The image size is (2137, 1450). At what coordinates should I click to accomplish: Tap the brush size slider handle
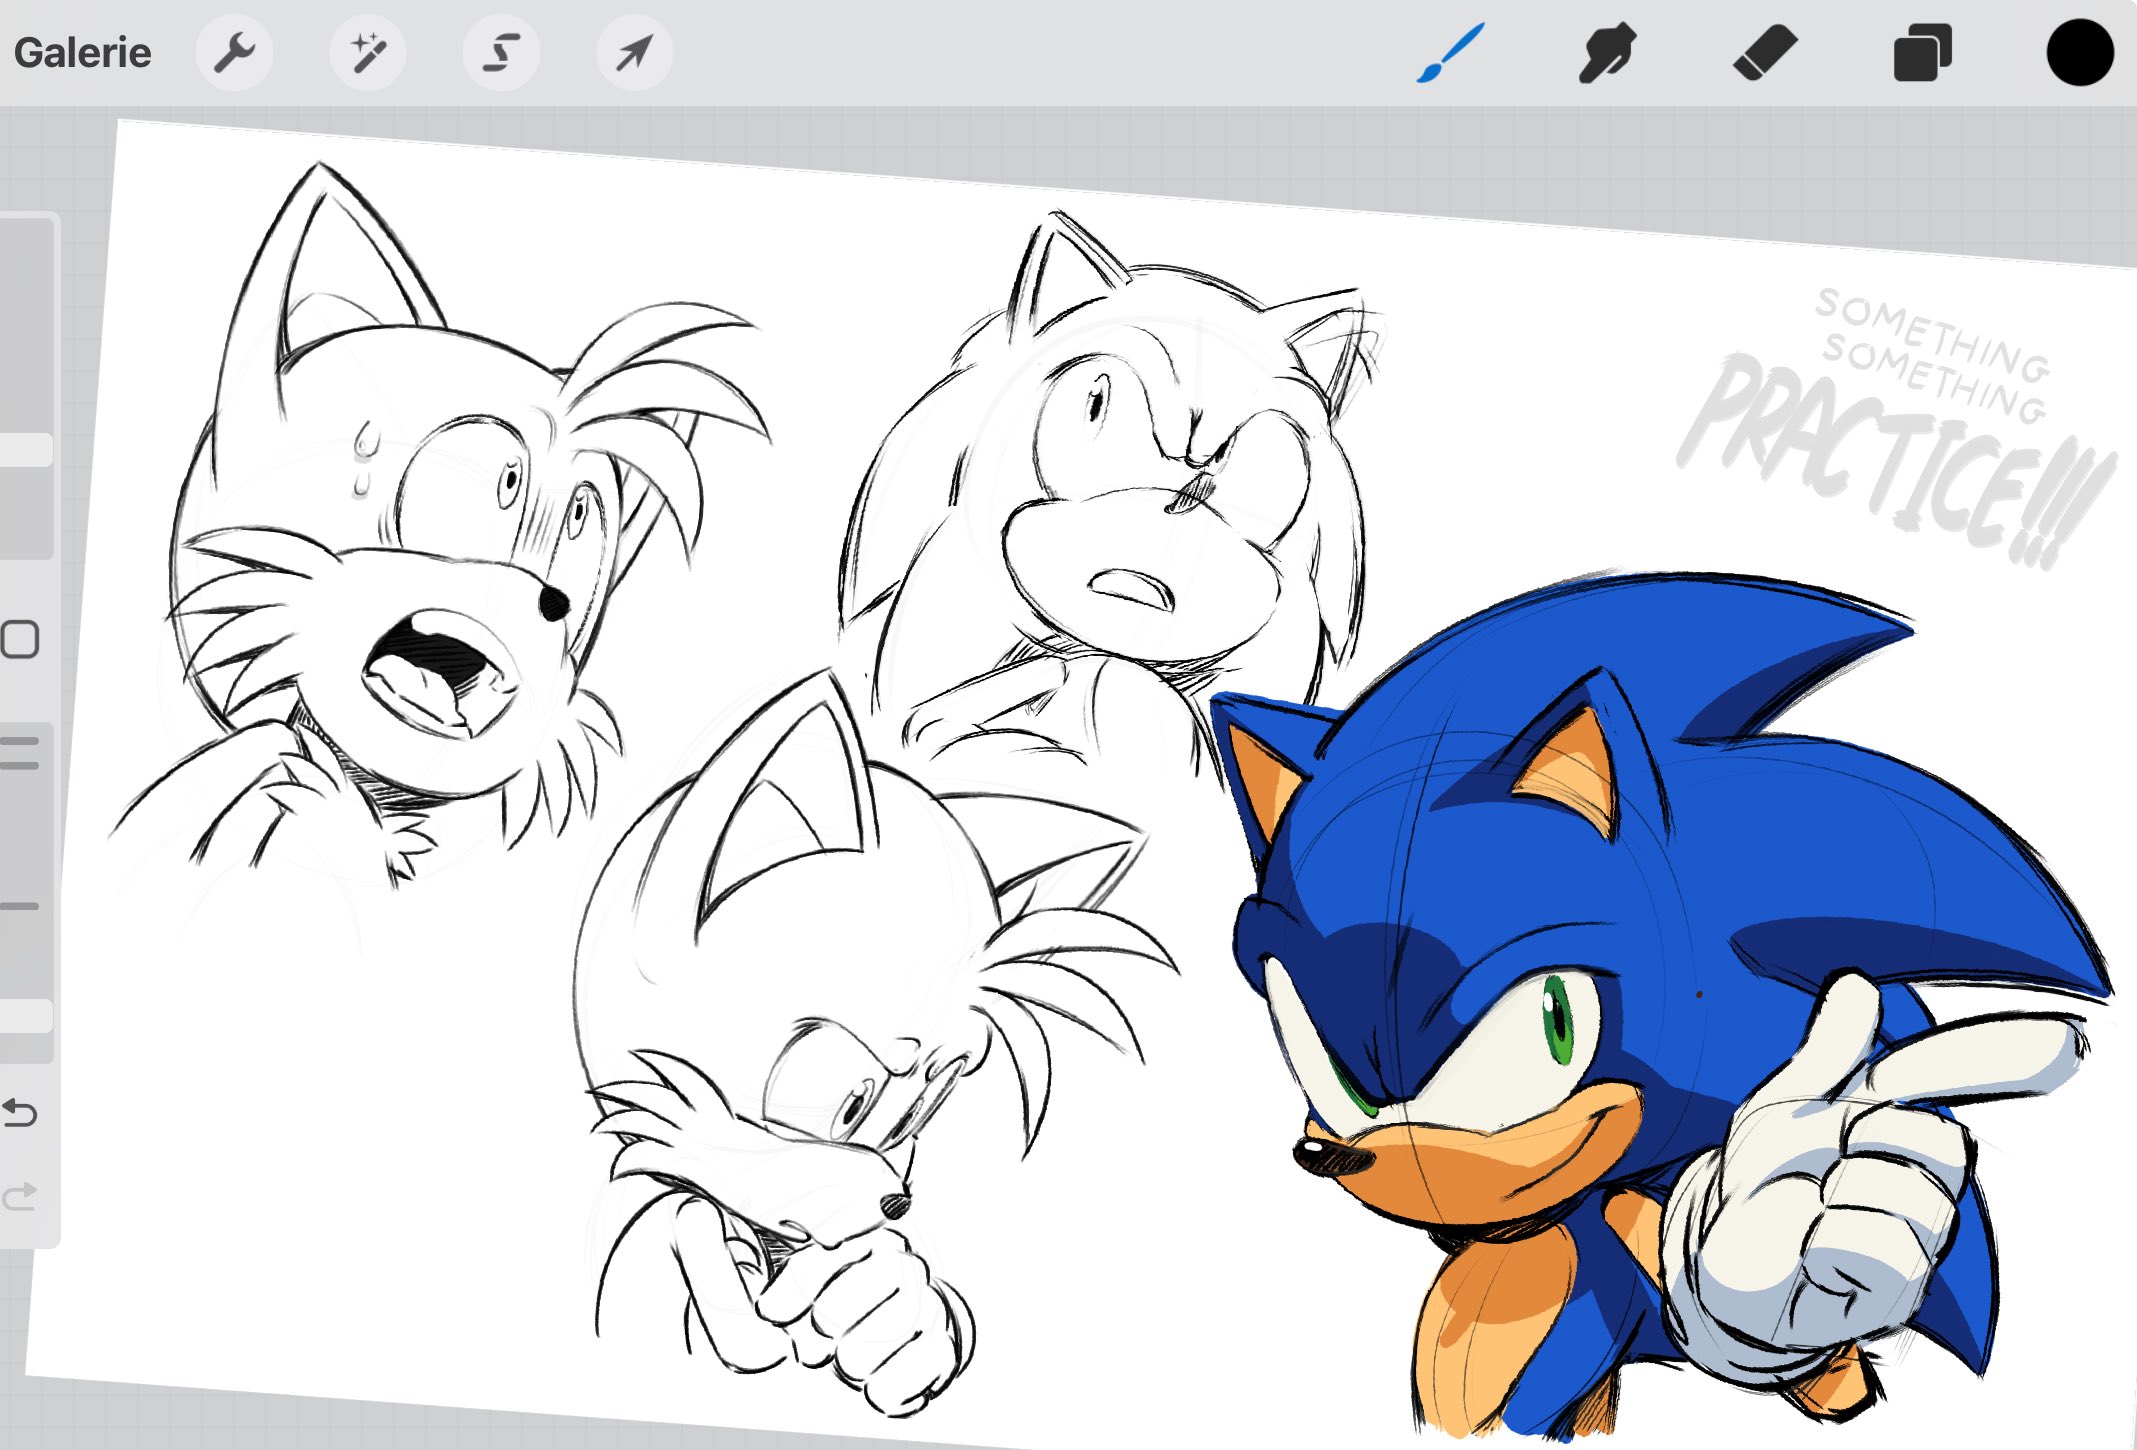(x=24, y=450)
